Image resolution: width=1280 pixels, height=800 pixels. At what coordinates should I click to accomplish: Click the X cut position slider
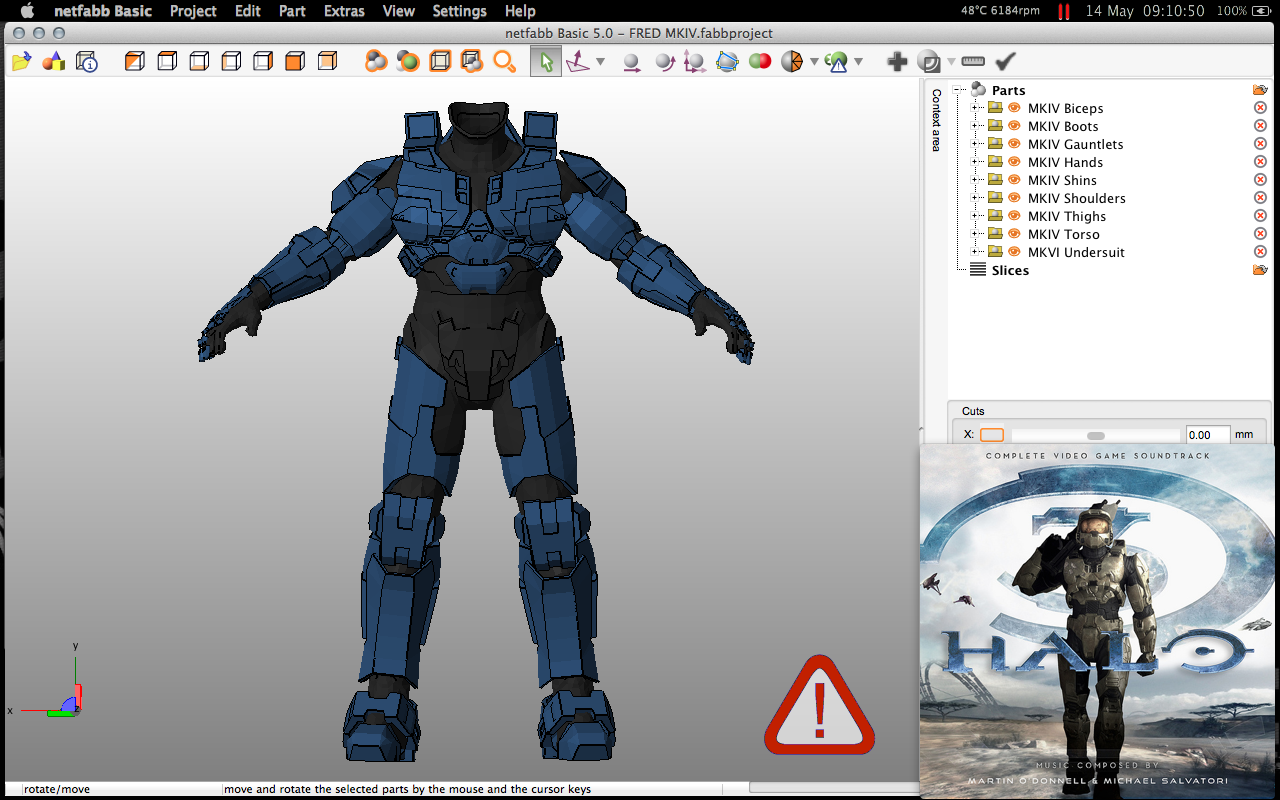[x=1096, y=435]
